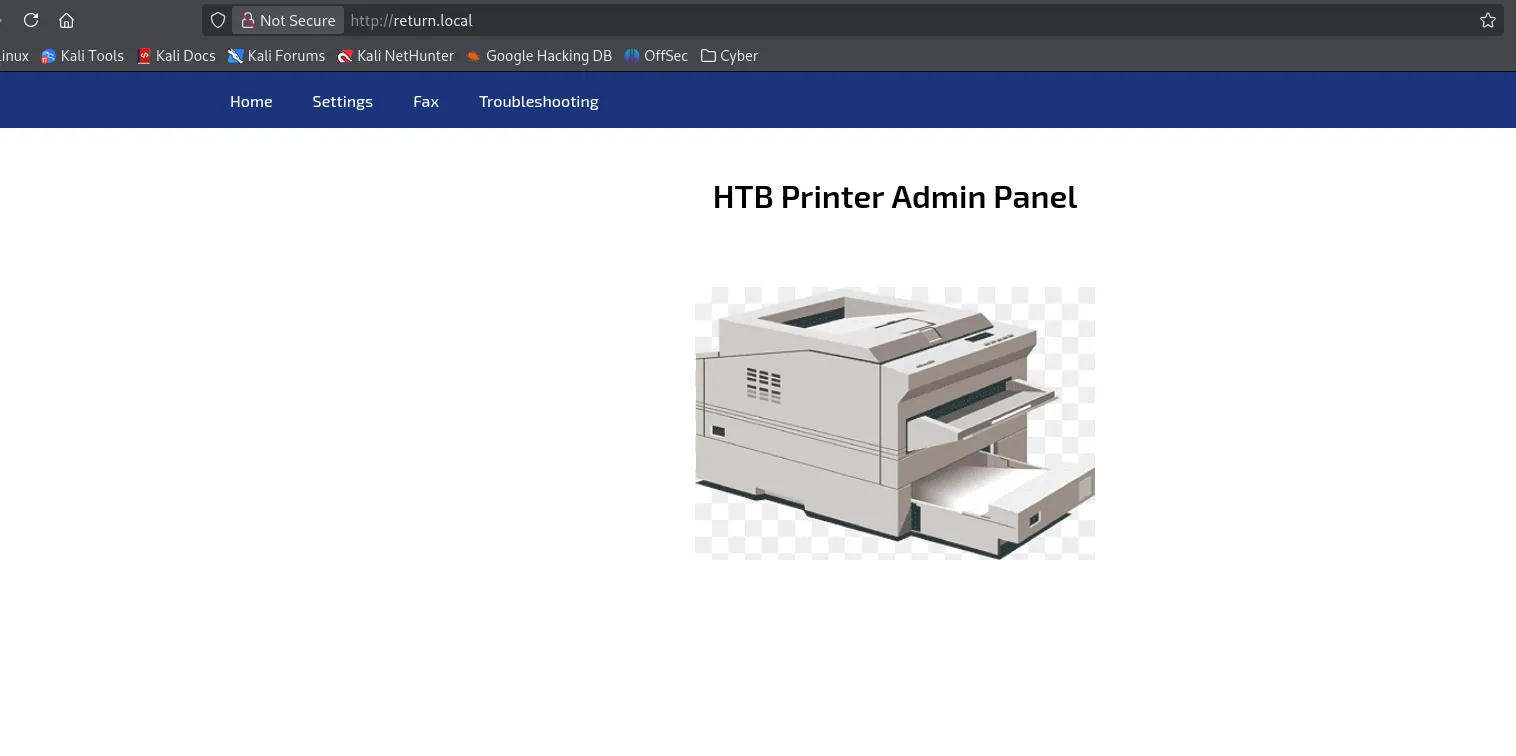The image size is (1516, 756).
Task: Click the HTB Printer Admin Panel heading
Action: pos(895,197)
